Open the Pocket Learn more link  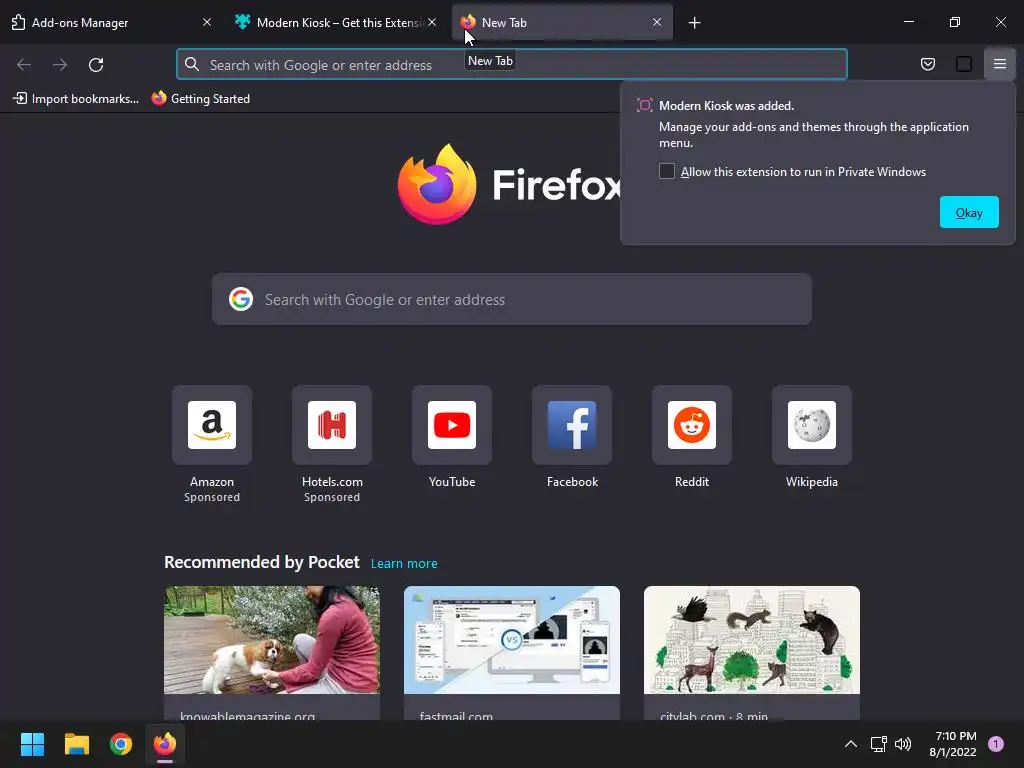[x=404, y=564]
